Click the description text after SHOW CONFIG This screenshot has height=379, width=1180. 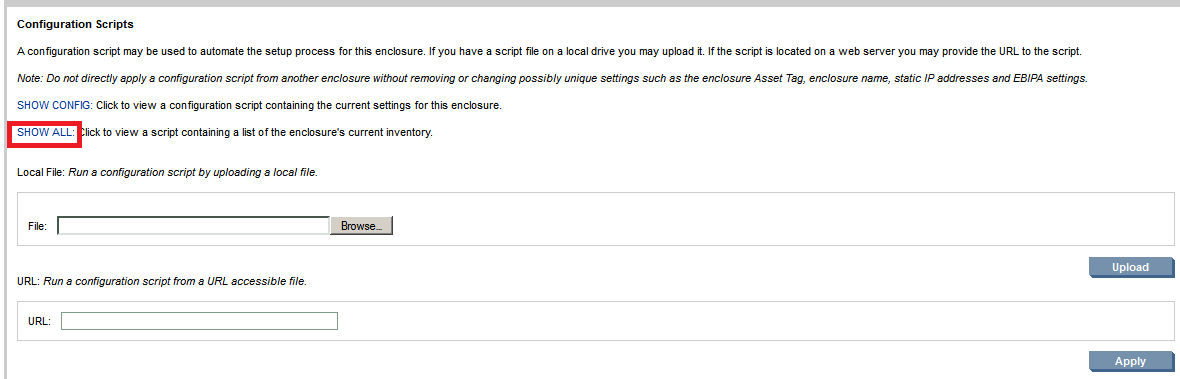point(297,105)
